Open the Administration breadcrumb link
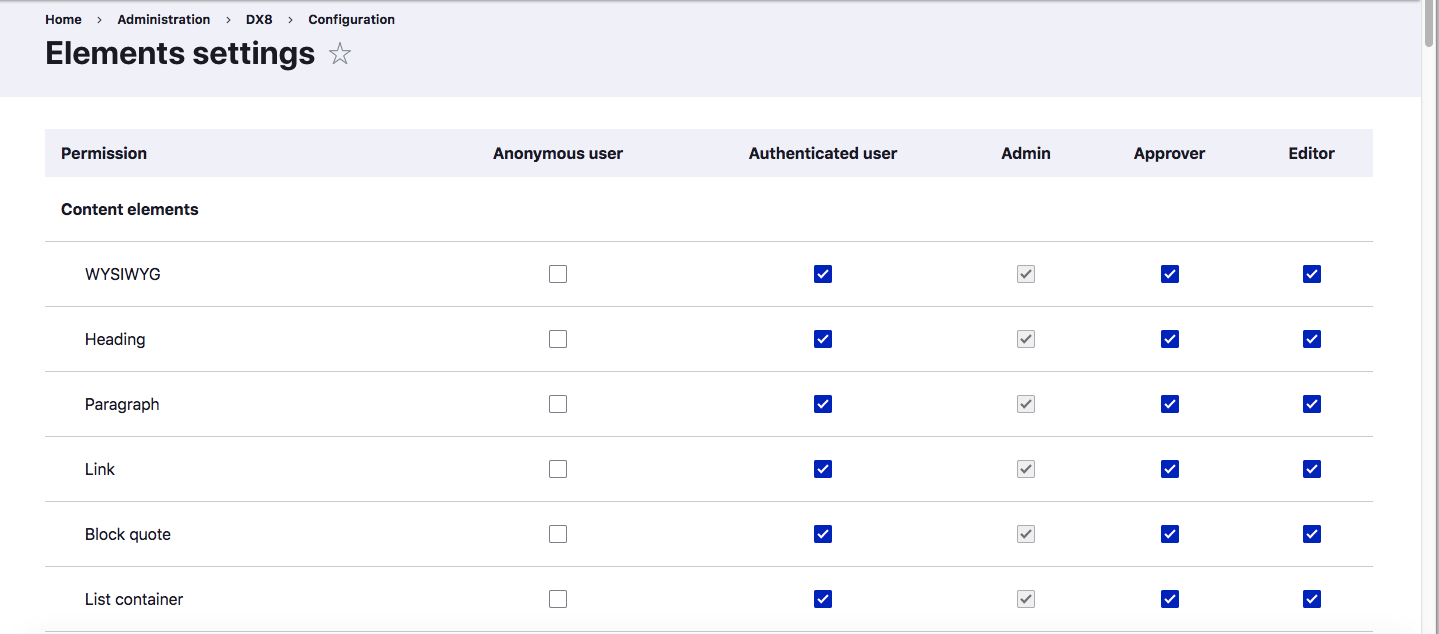The width and height of the screenshot is (1439, 634). 164,19
